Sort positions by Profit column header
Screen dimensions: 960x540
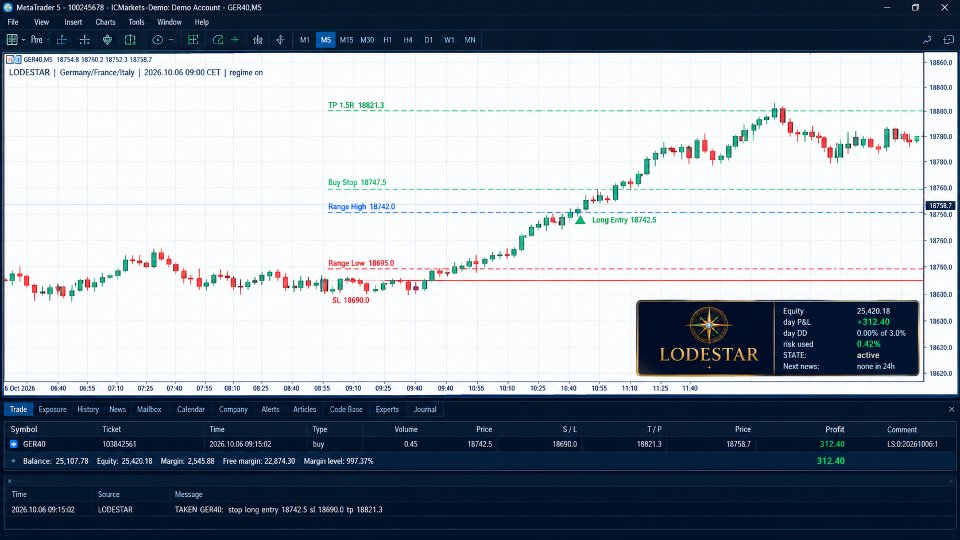click(x=834, y=429)
